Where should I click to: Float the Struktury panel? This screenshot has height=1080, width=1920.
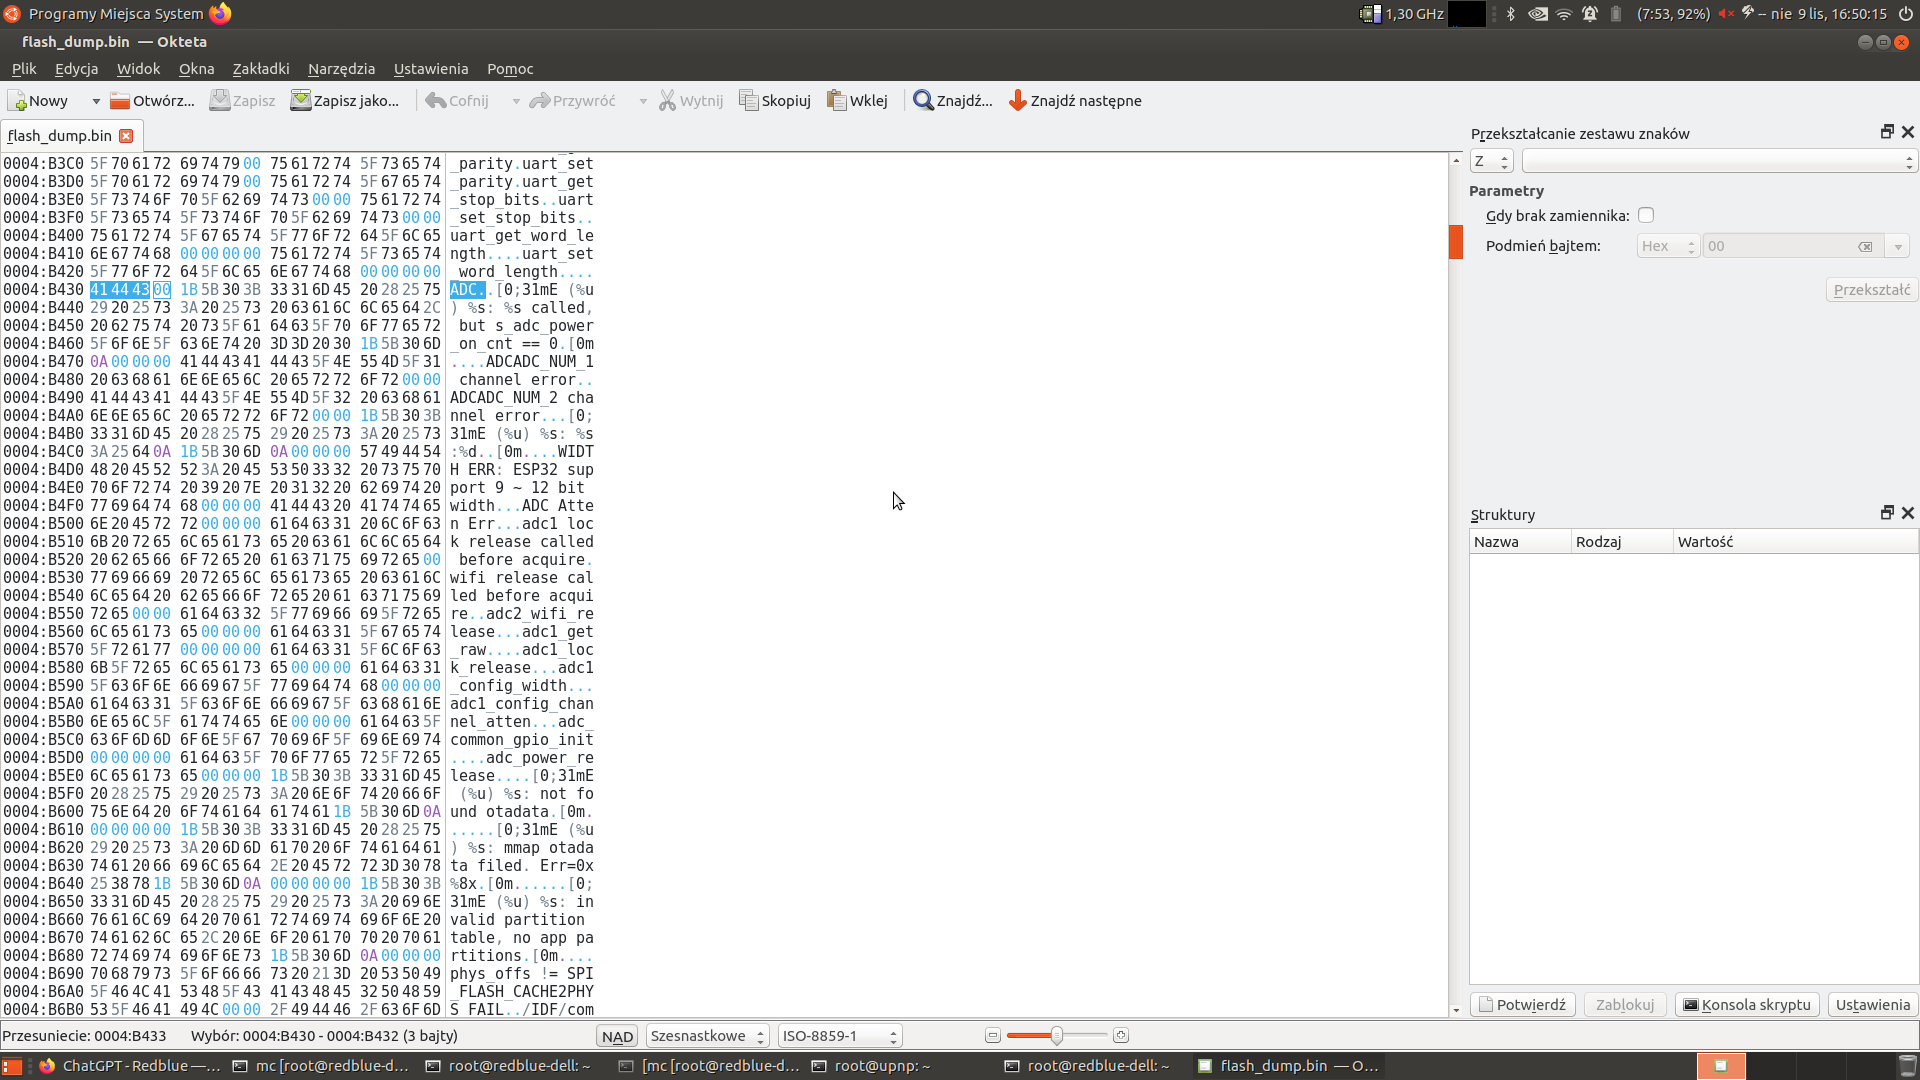tap(1887, 513)
